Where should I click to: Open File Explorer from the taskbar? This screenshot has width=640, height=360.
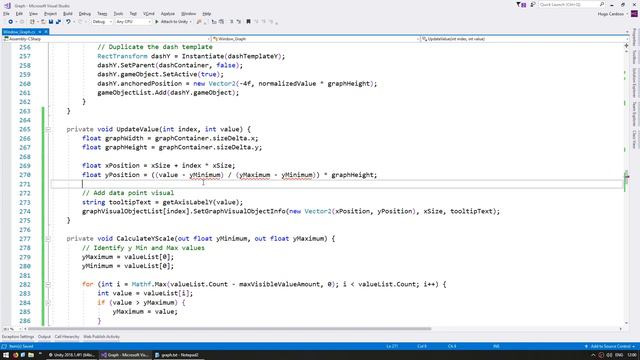pos(31,355)
